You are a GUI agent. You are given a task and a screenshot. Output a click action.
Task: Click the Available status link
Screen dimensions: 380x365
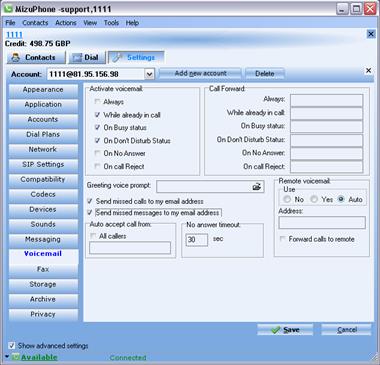[39, 357]
